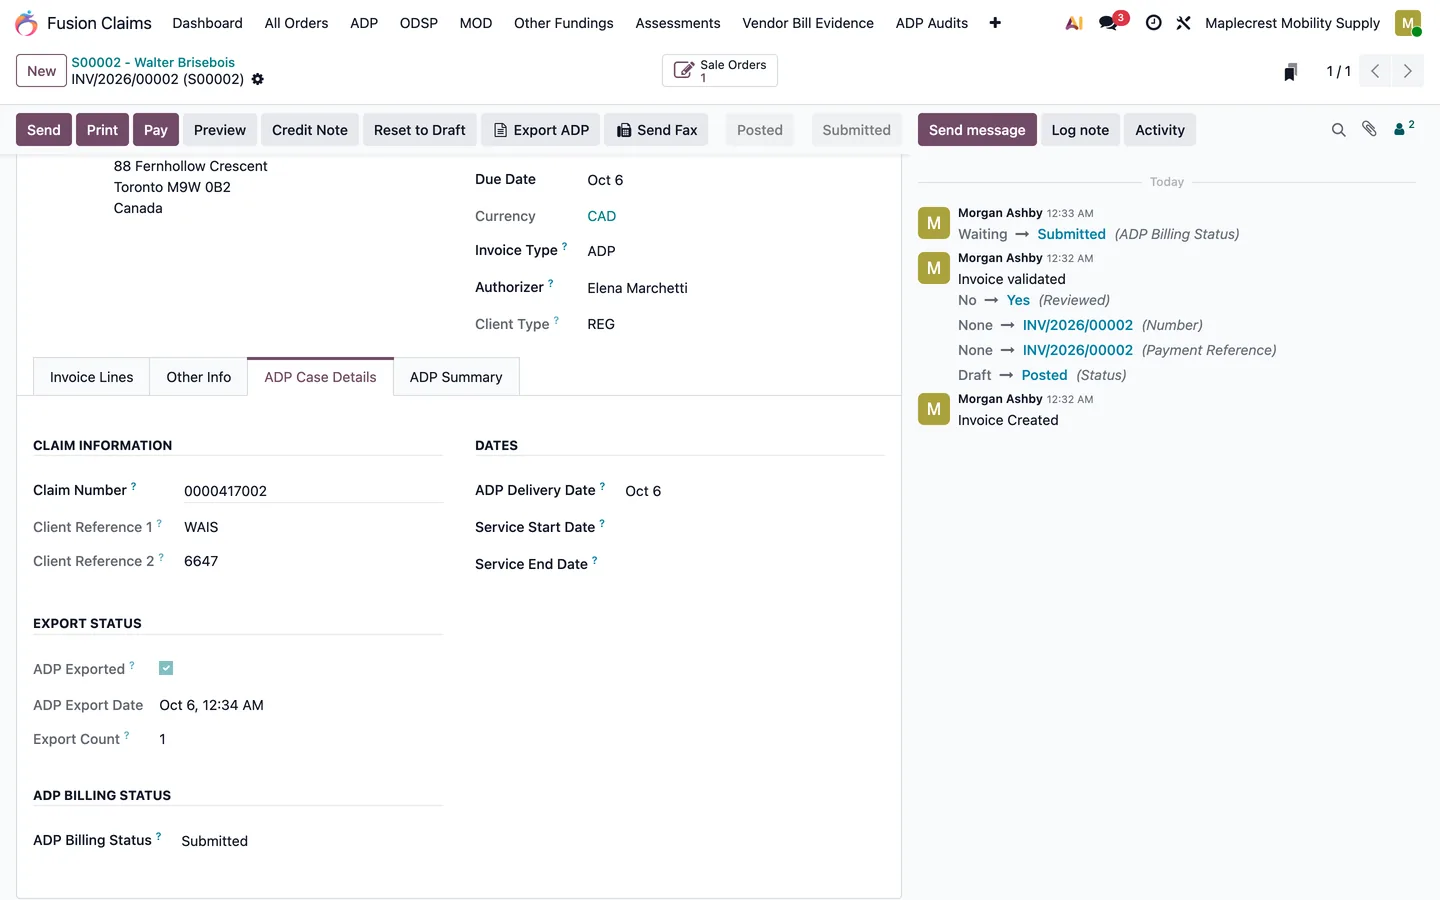
Task: Click the Send Fax button
Action: coord(657,130)
